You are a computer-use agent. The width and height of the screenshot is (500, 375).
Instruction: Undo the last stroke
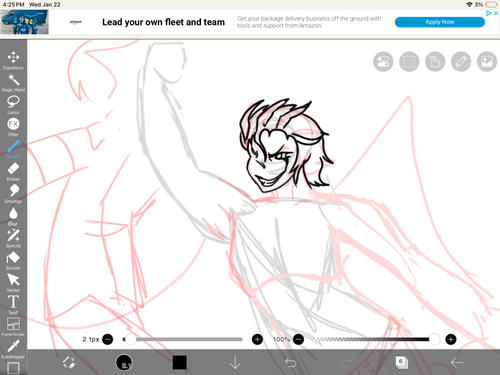coord(291,362)
